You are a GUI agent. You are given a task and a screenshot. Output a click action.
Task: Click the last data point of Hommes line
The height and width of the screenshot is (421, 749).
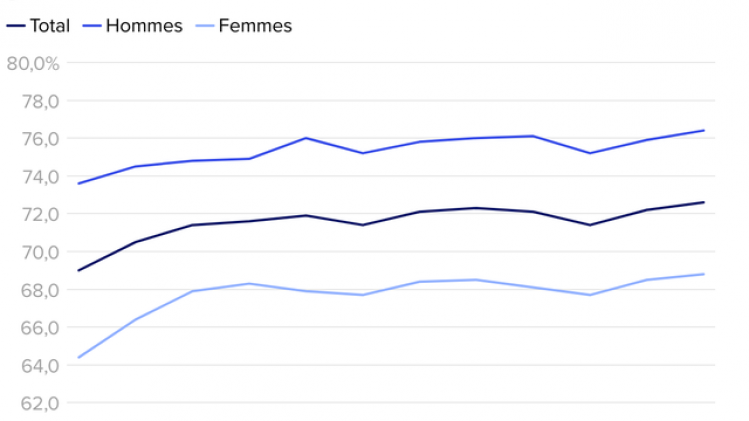click(x=704, y=130)
